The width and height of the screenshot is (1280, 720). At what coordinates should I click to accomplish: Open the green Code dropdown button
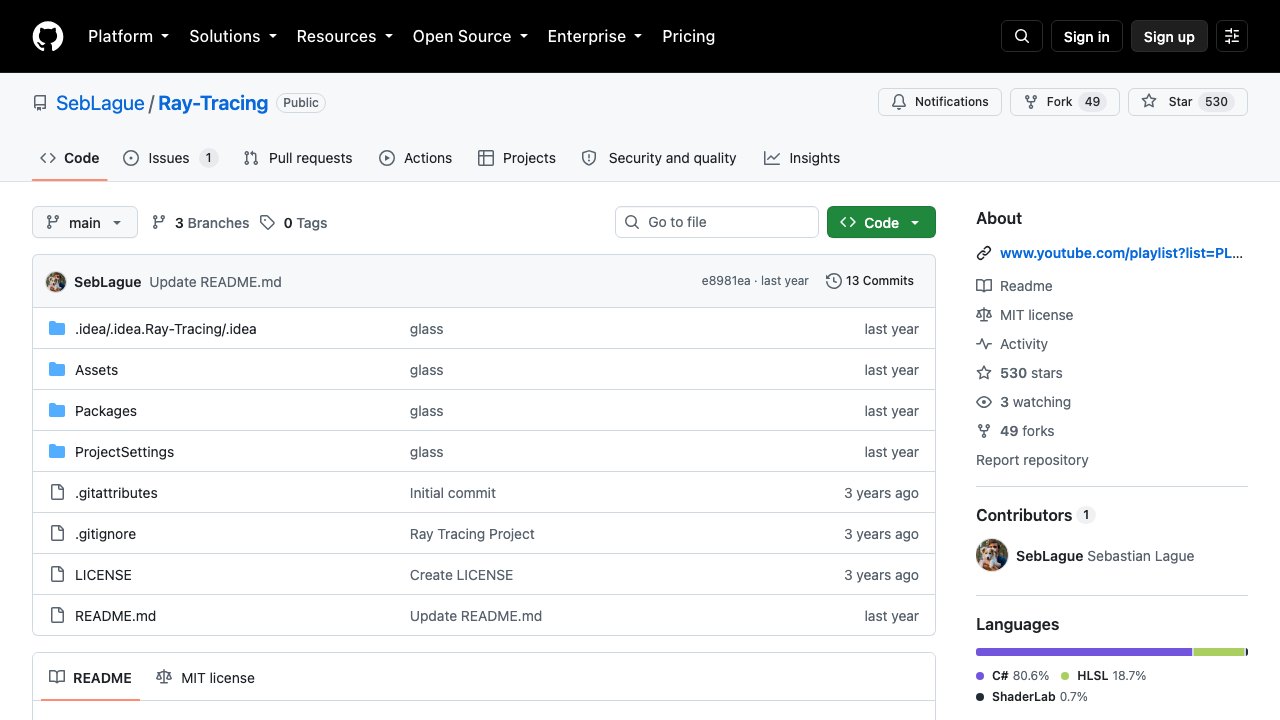point(881,223)
